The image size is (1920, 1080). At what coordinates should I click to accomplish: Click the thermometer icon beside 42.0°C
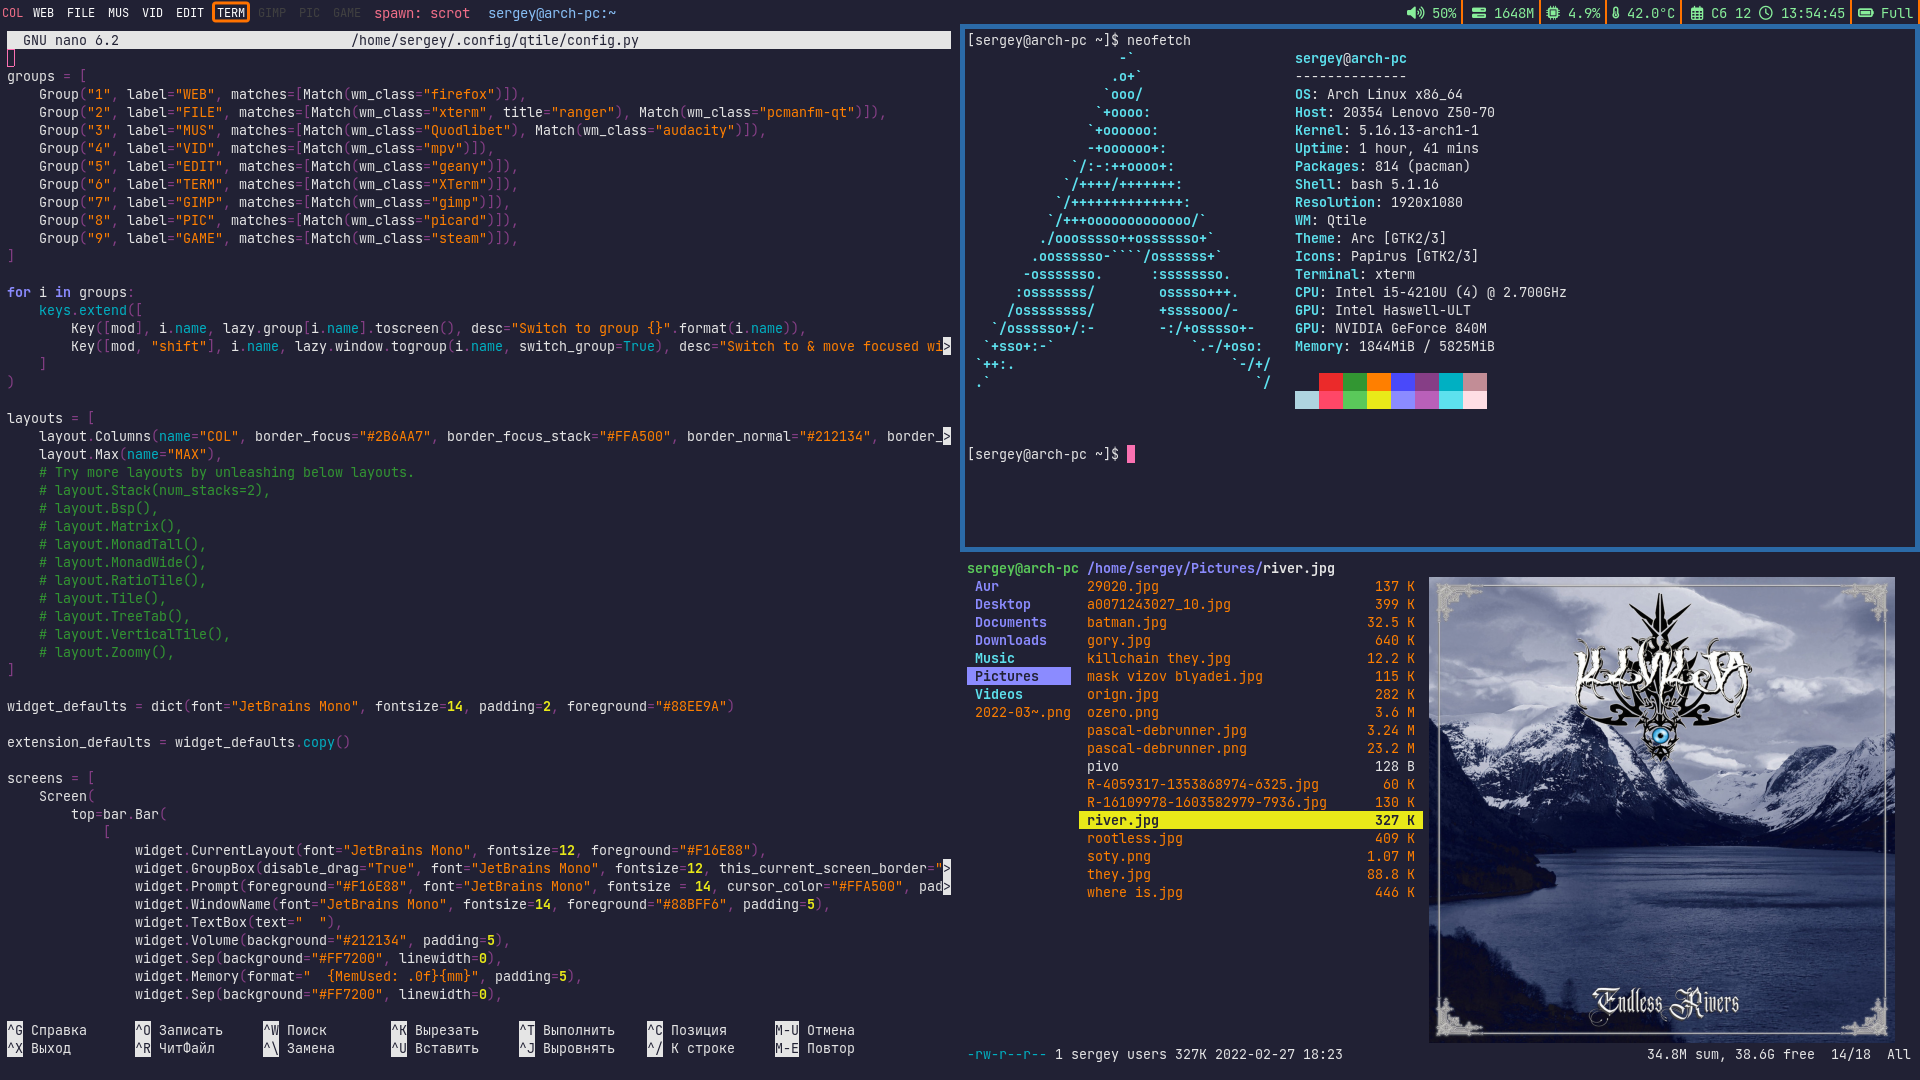[1616, 13]
